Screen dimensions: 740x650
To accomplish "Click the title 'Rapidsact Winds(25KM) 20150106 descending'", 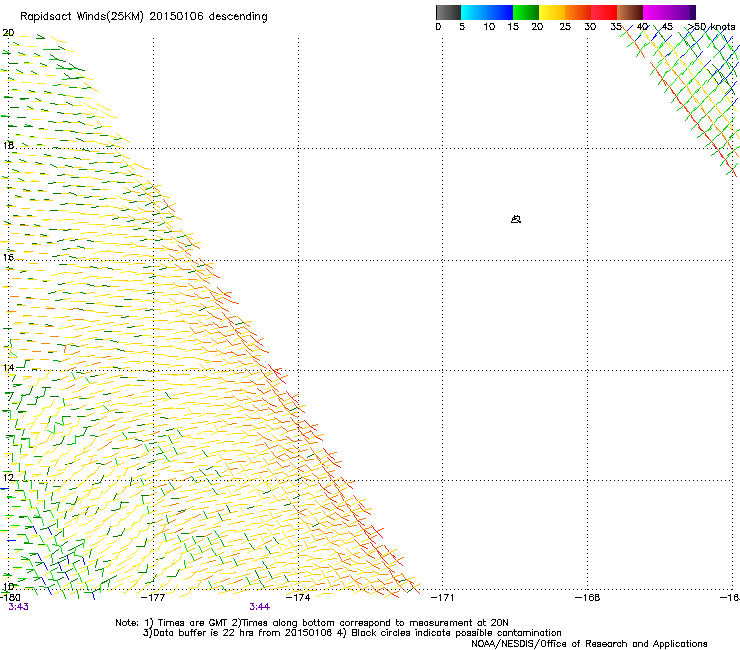I will click(143, 17).
